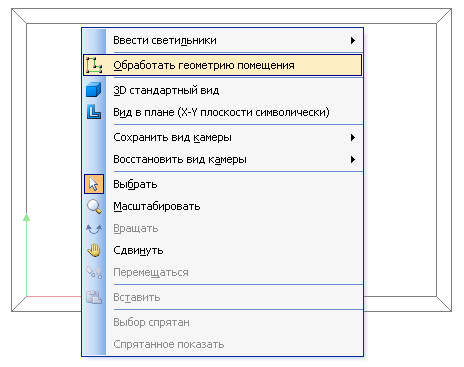
Task: Choose Сдвинуть from the context menu
Action: click(x=222, y=250)
